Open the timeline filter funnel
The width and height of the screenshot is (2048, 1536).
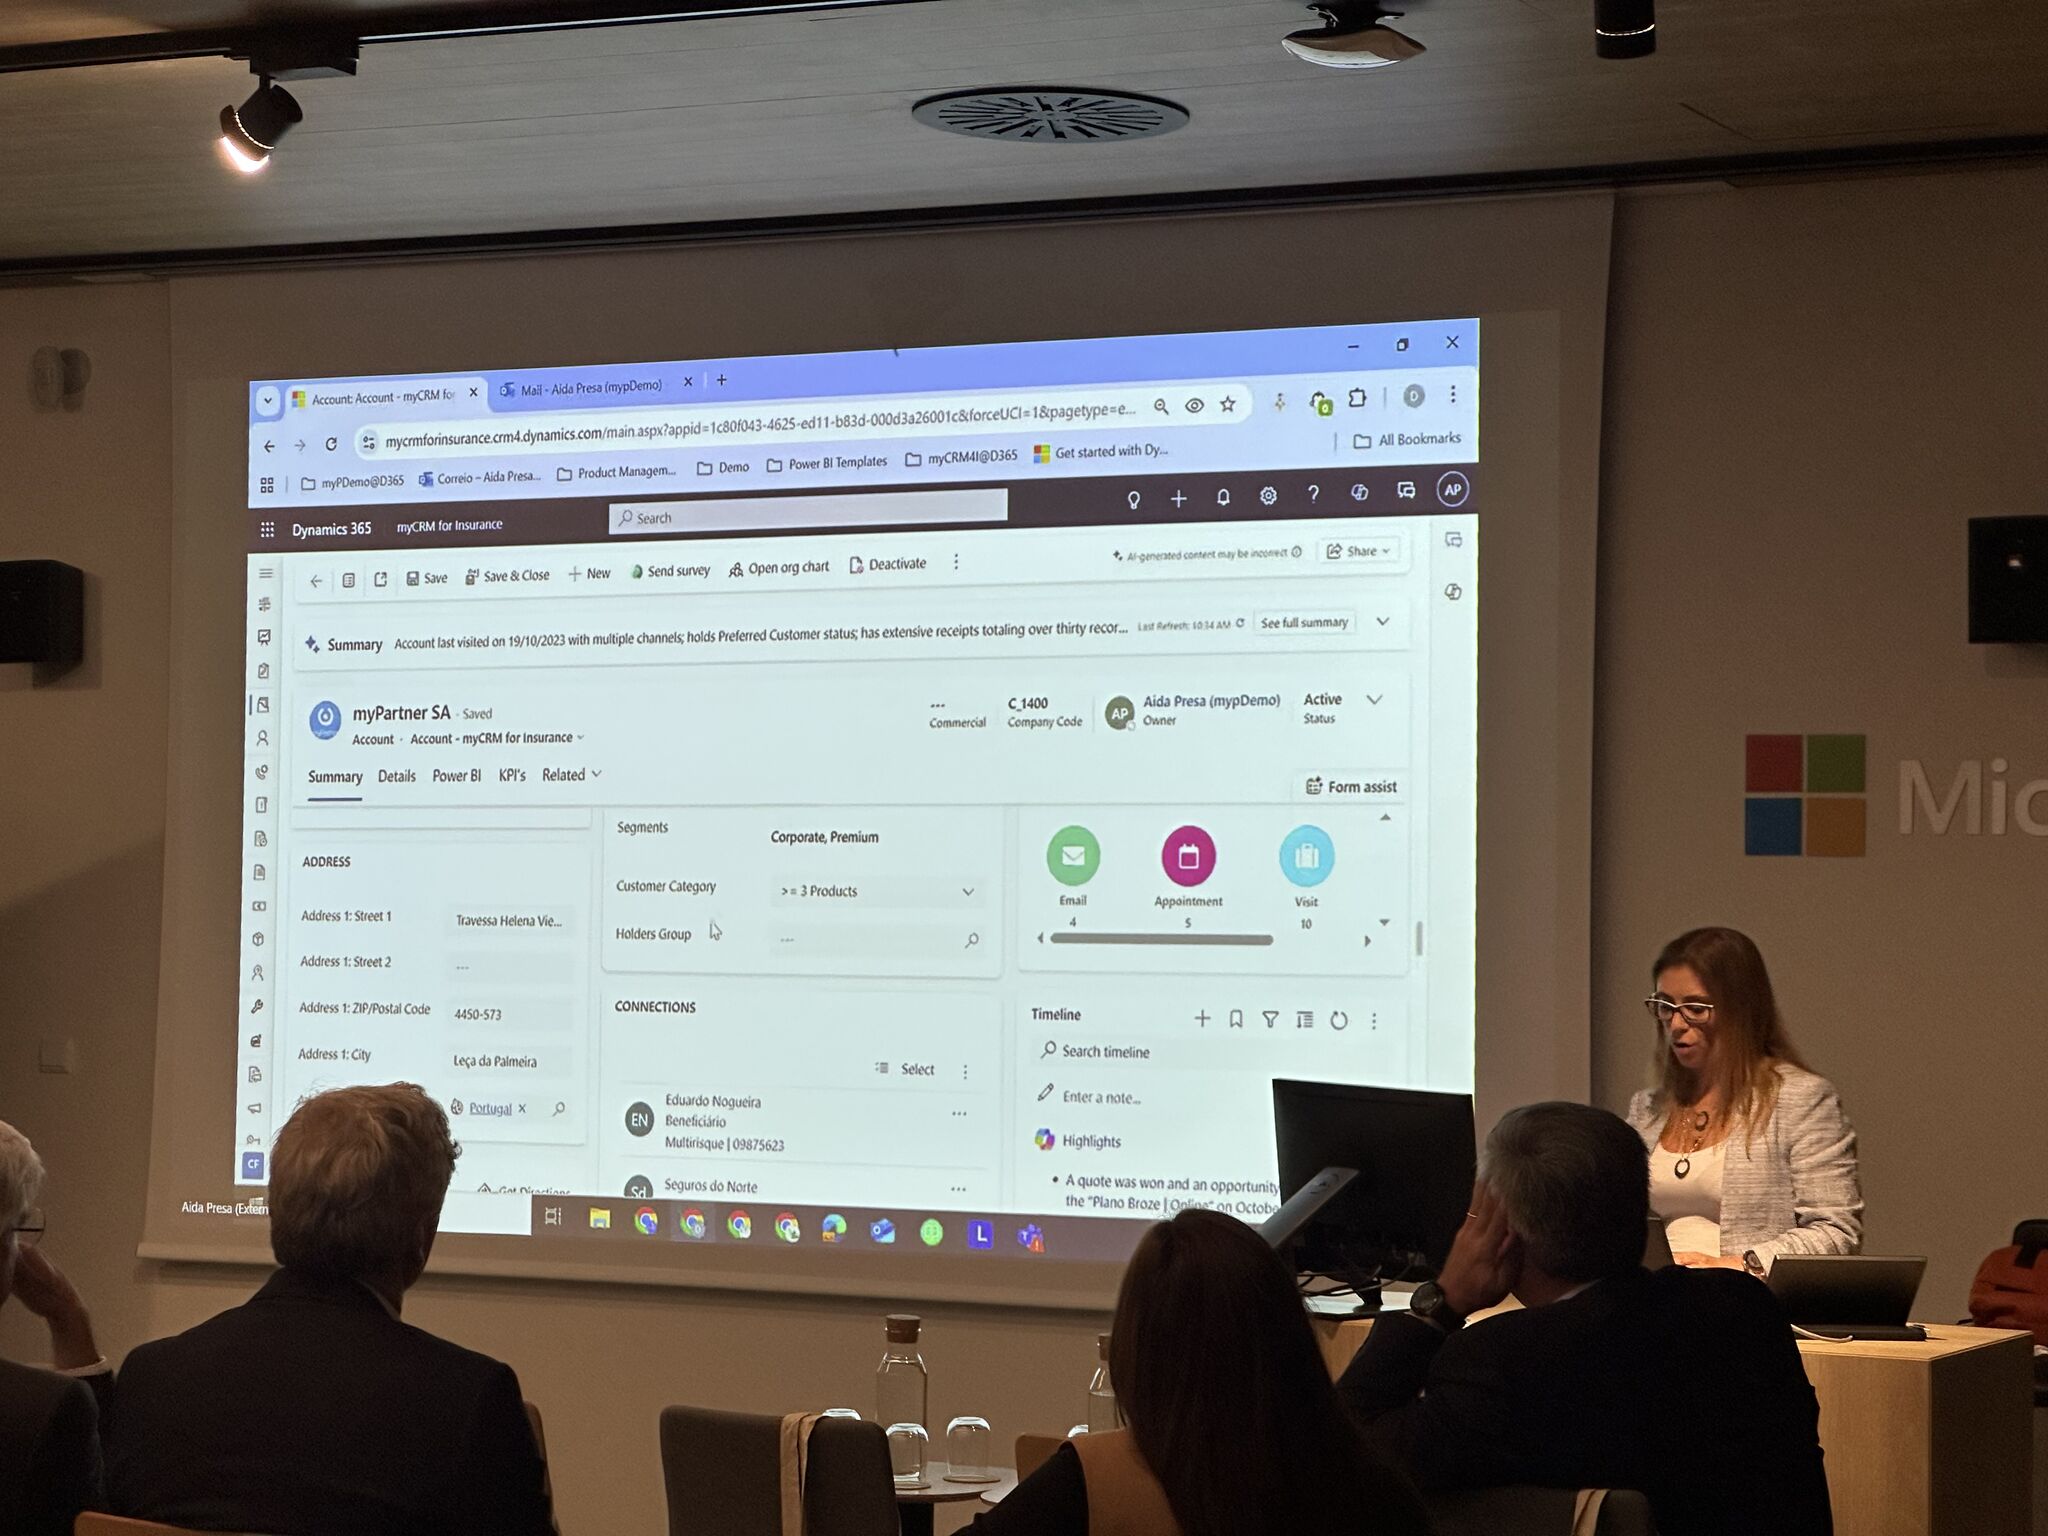point(1270,1020)
